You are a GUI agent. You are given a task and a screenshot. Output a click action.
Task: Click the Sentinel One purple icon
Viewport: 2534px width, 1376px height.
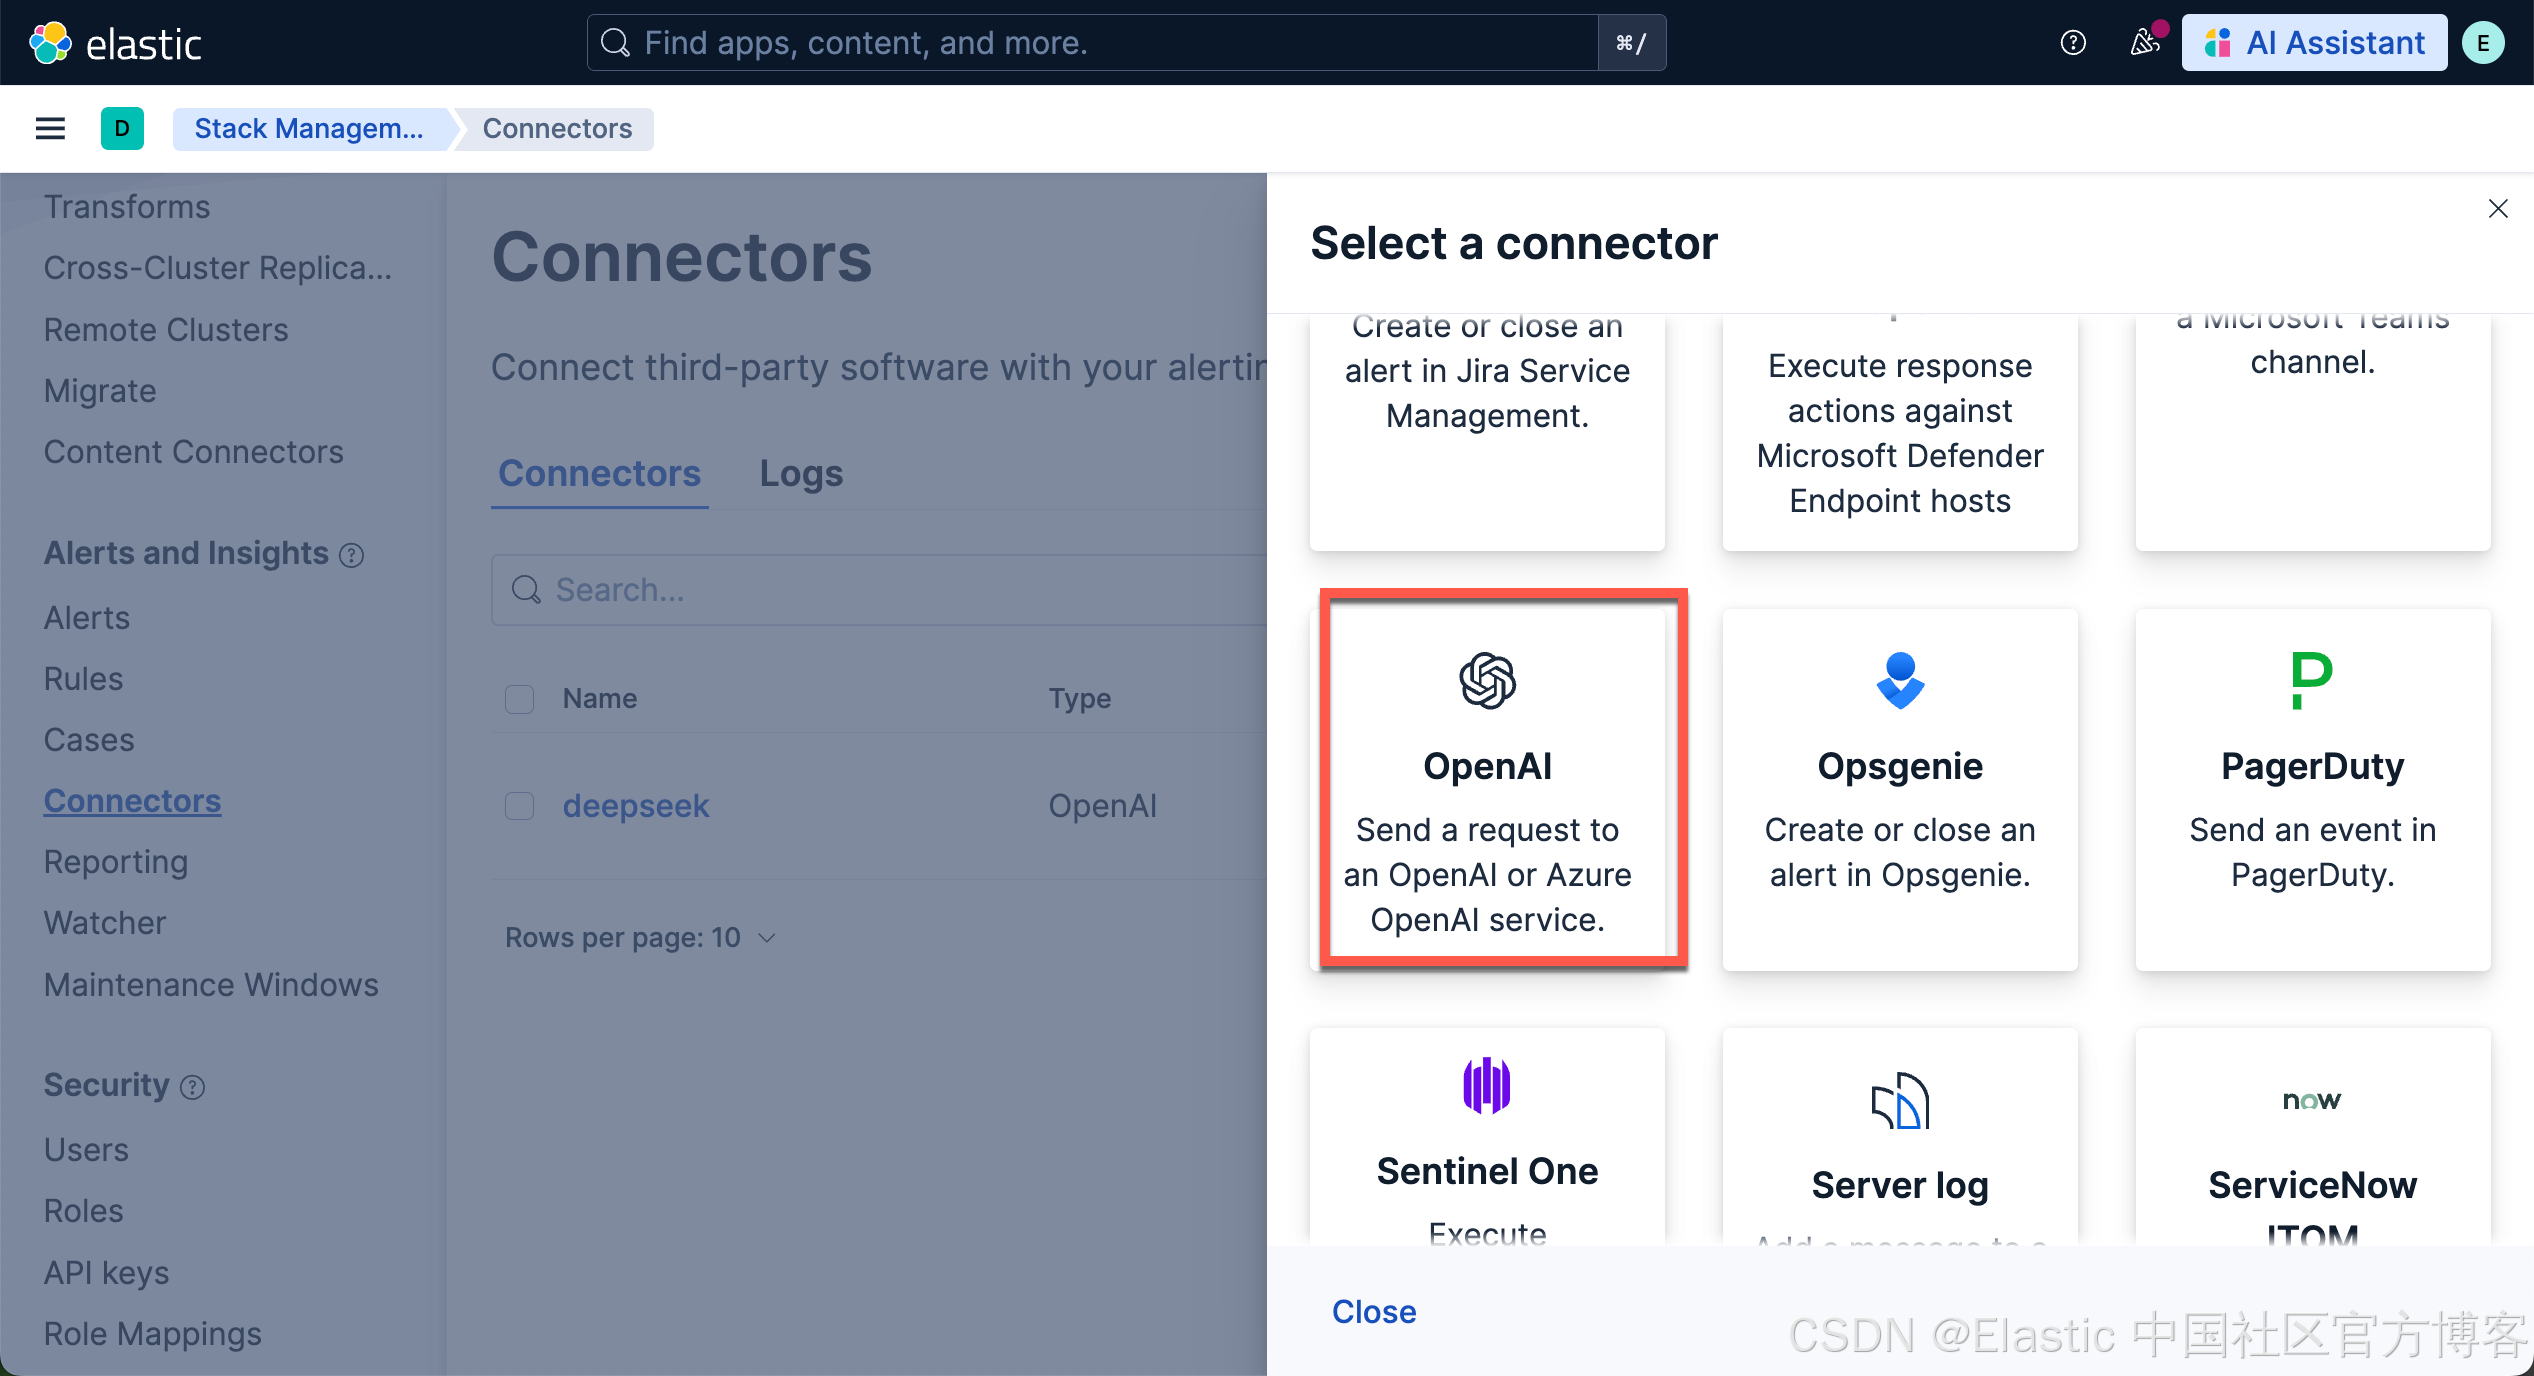pos(1487,1086)
